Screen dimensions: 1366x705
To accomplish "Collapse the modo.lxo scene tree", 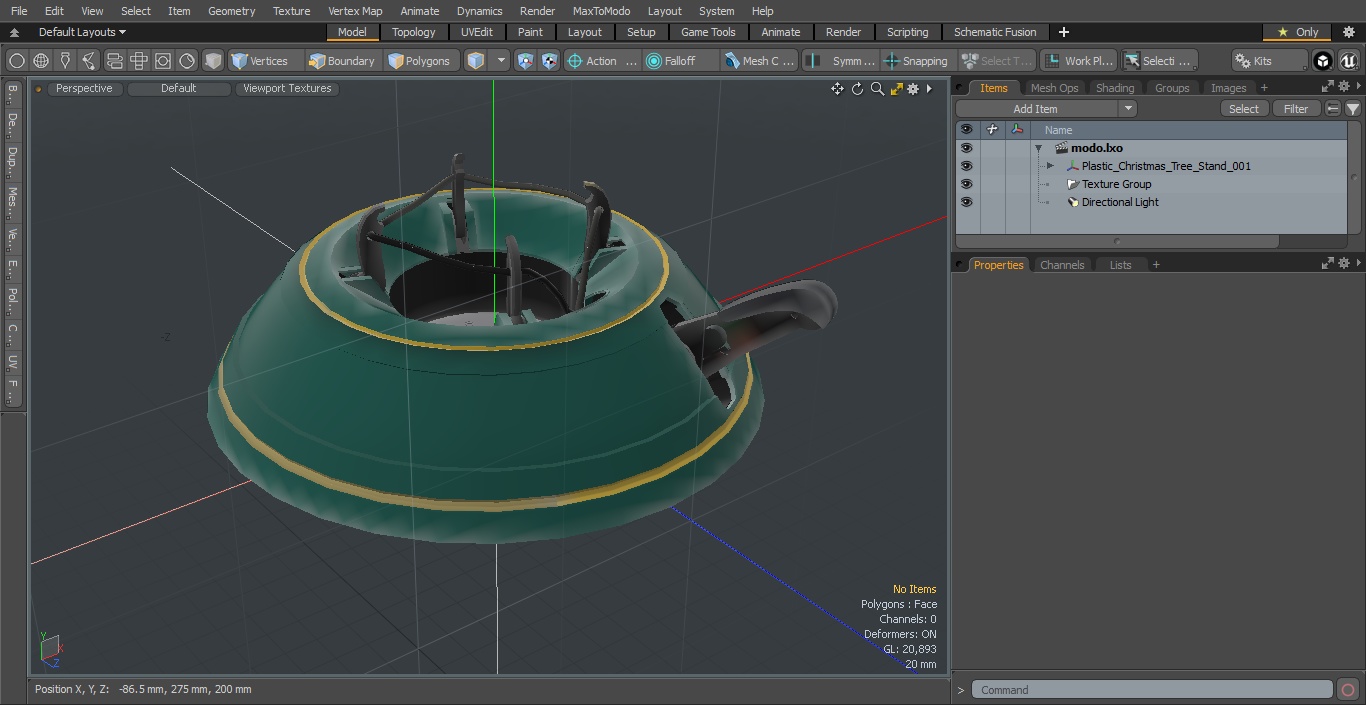I will pyautogui.click(x=1039, y=148).
